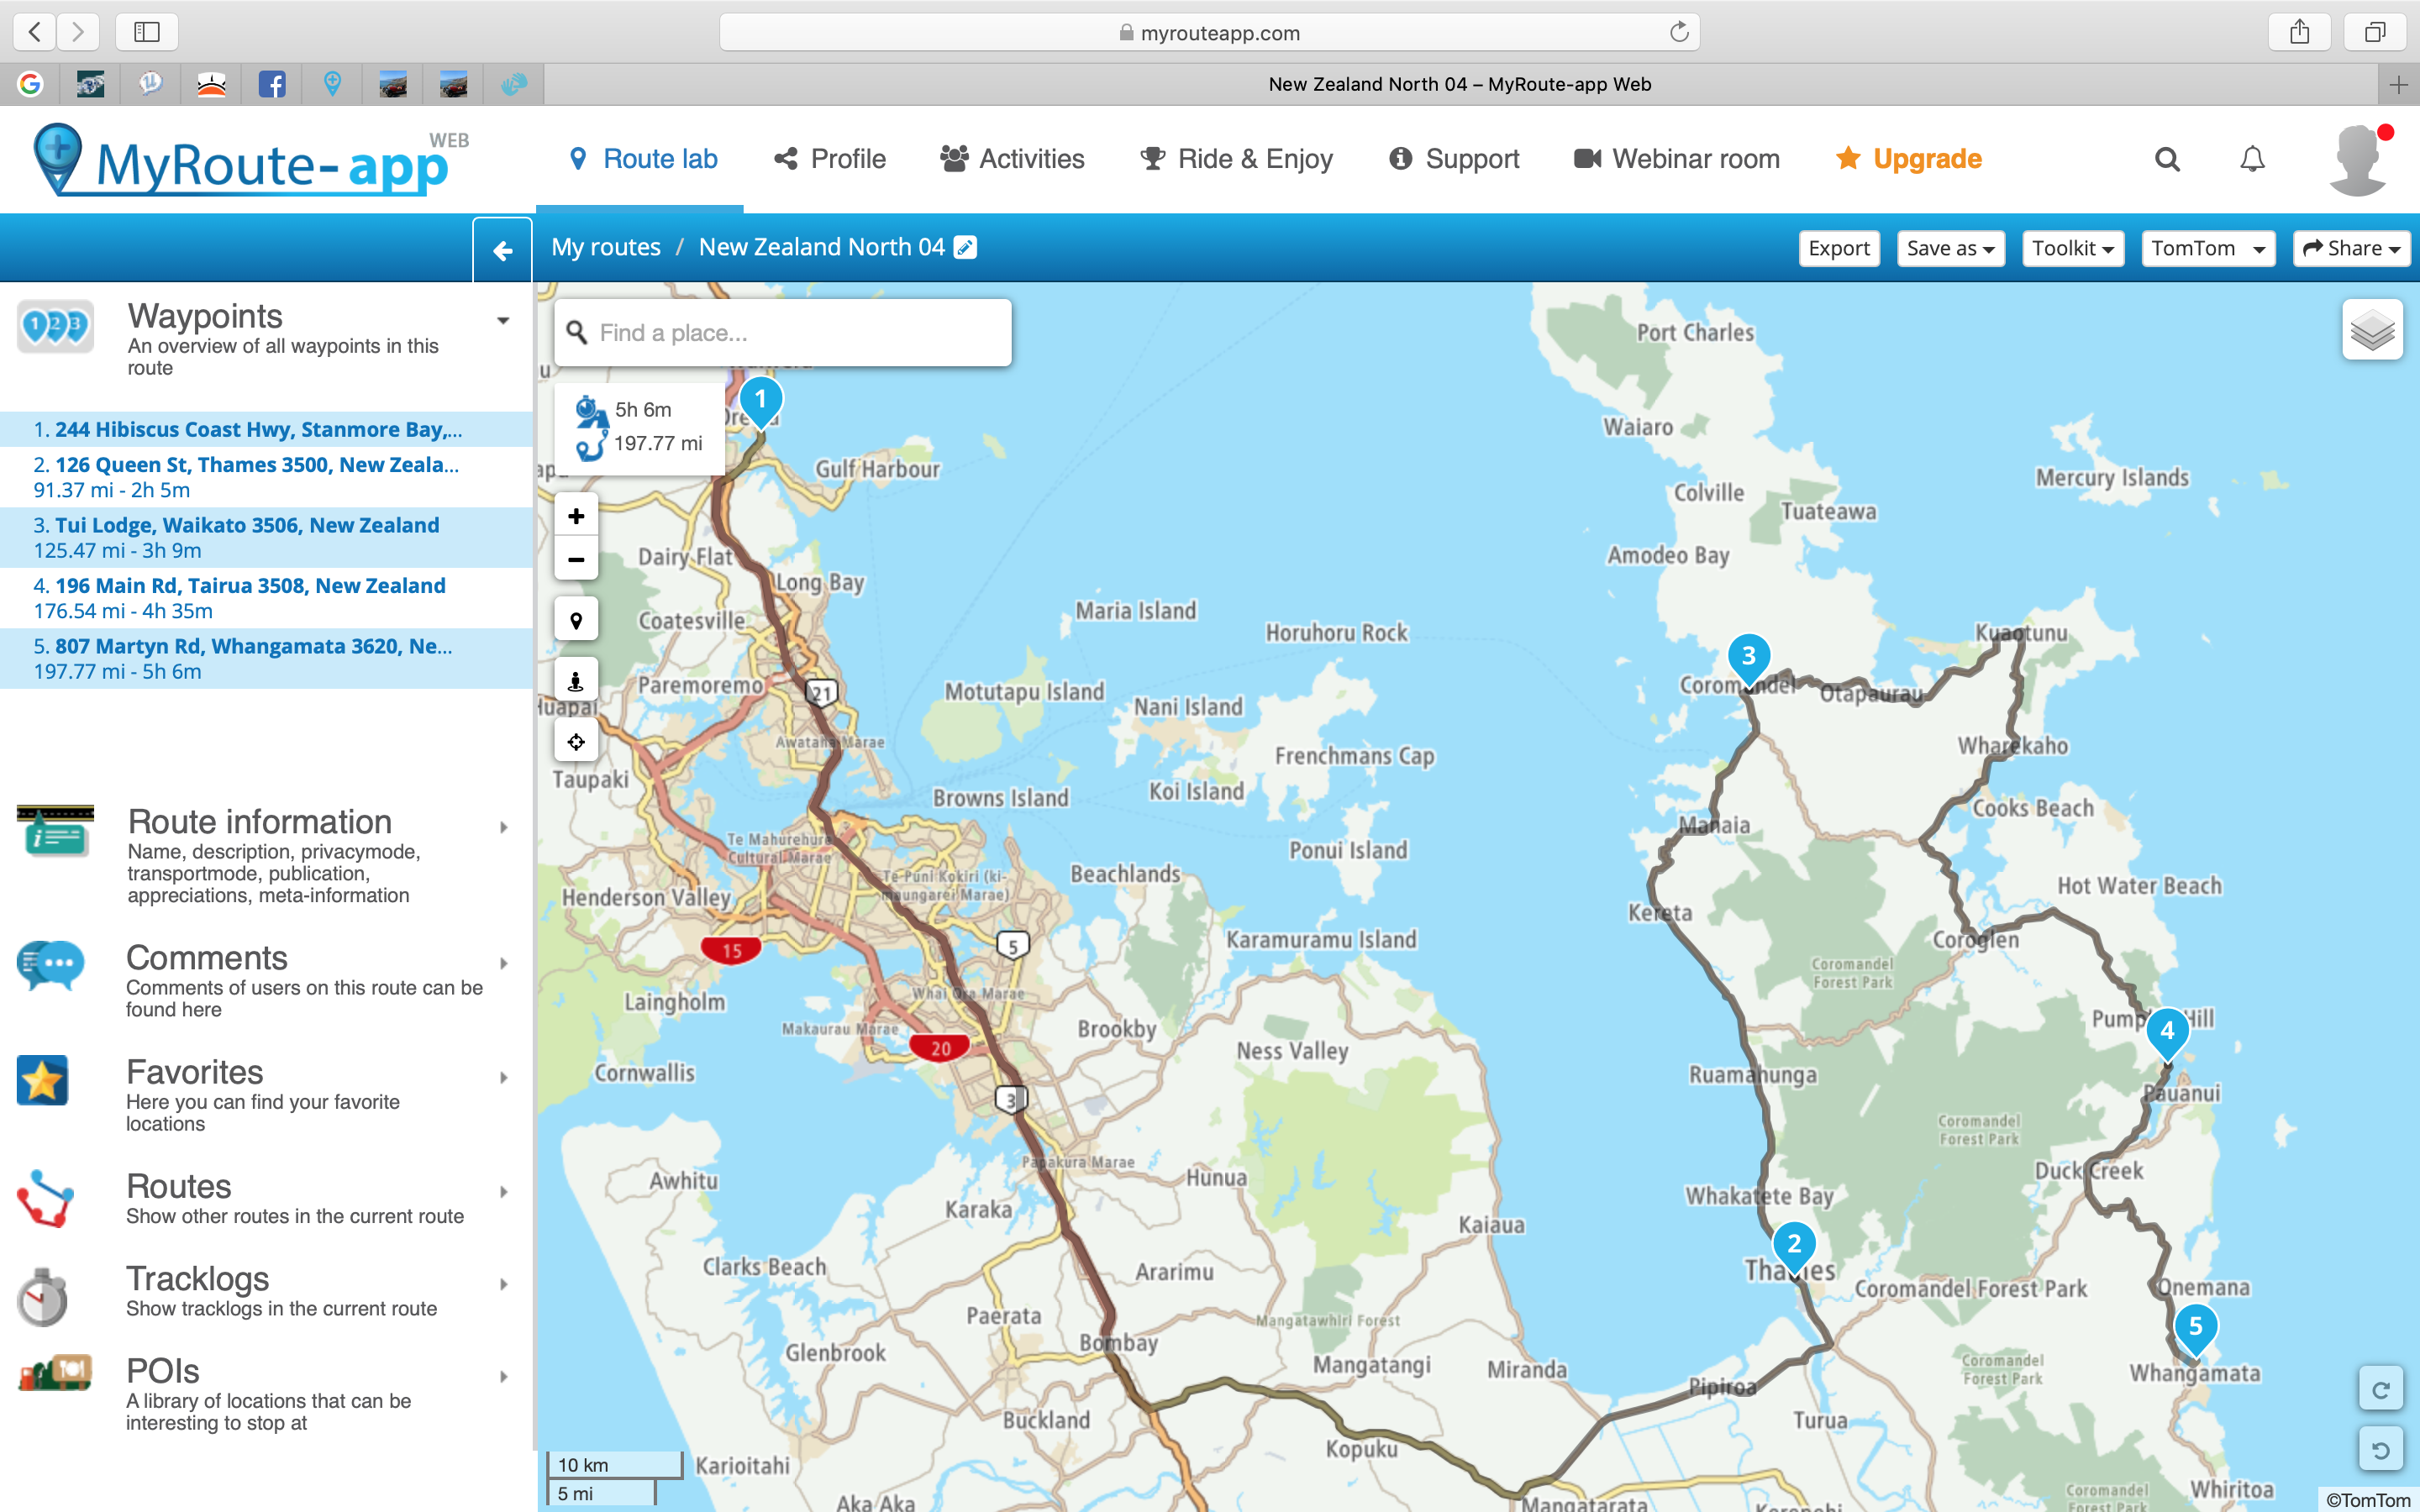Open the street view pegman tool
The height and width of the screenshot is (1512, 2420).
tap(576, 681)
